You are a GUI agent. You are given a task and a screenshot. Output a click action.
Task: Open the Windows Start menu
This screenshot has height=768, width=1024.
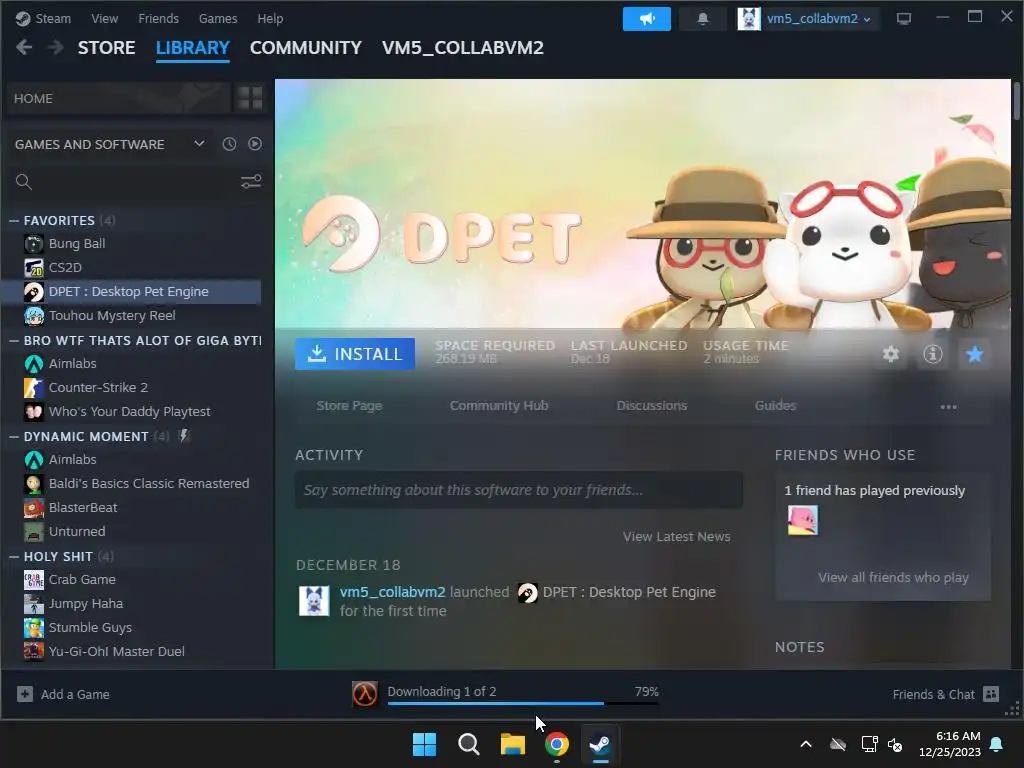pyautogui.click(x=424, y=744)
